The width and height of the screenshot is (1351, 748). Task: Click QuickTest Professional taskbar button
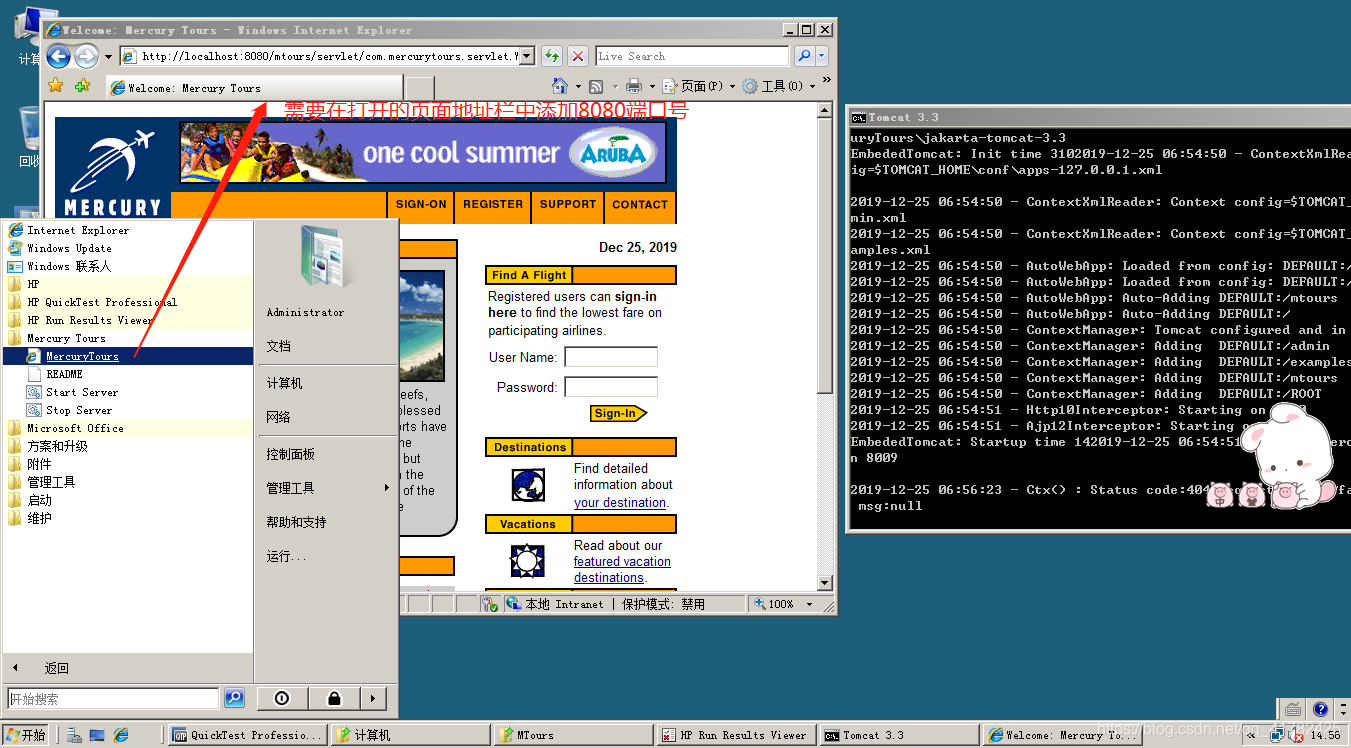248,735
